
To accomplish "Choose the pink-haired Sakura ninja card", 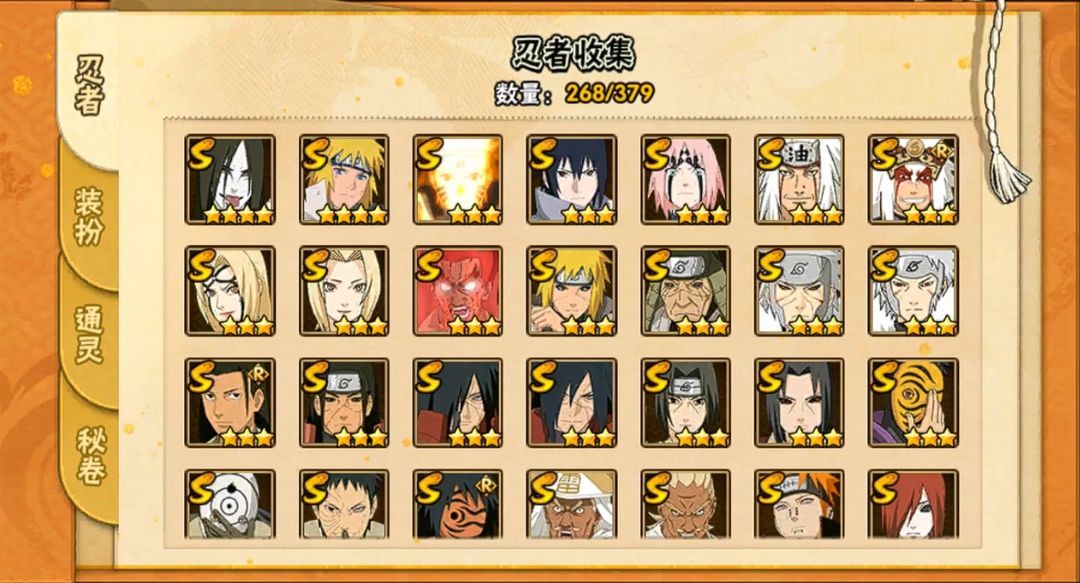I will click(685, 179).
